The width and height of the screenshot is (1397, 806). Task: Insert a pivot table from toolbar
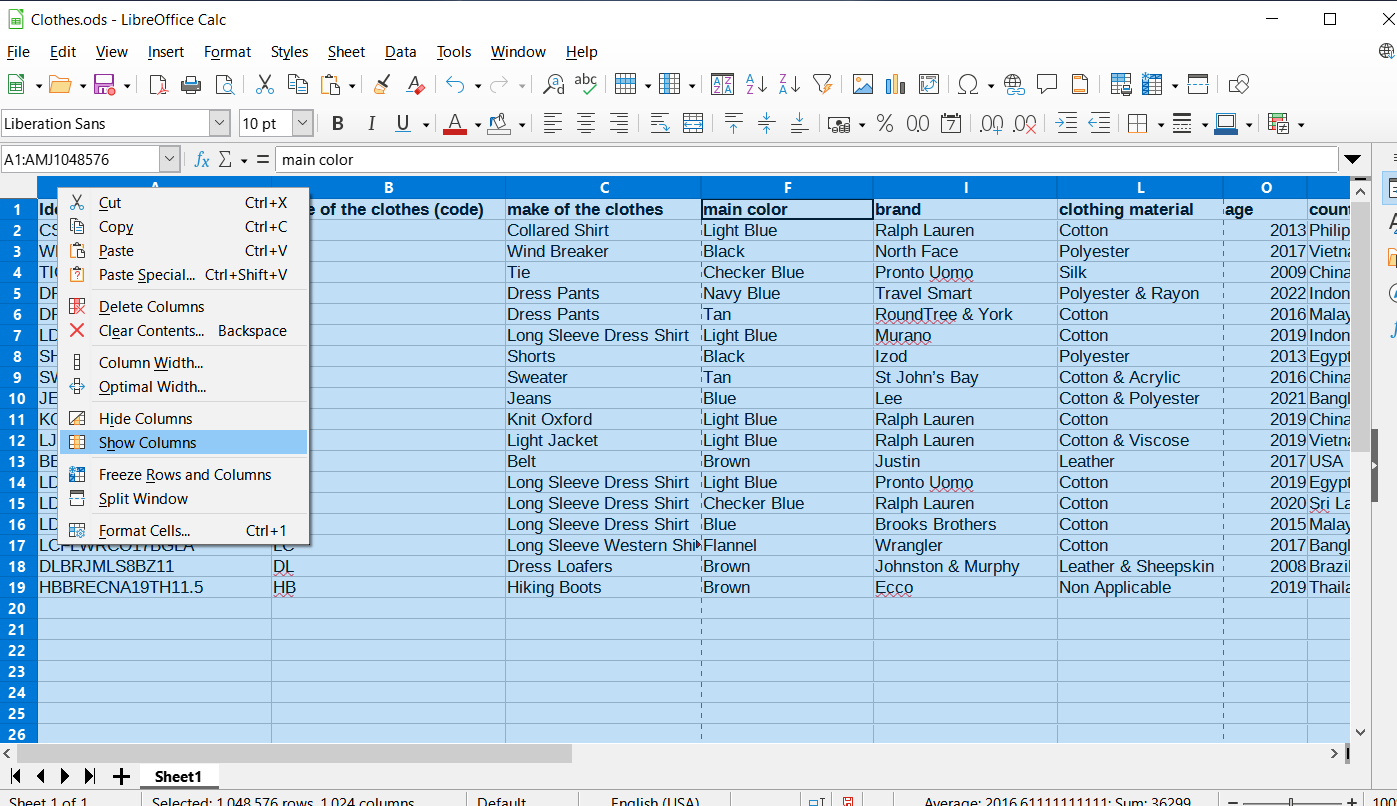pyautogui.click(x=929, y=85)
